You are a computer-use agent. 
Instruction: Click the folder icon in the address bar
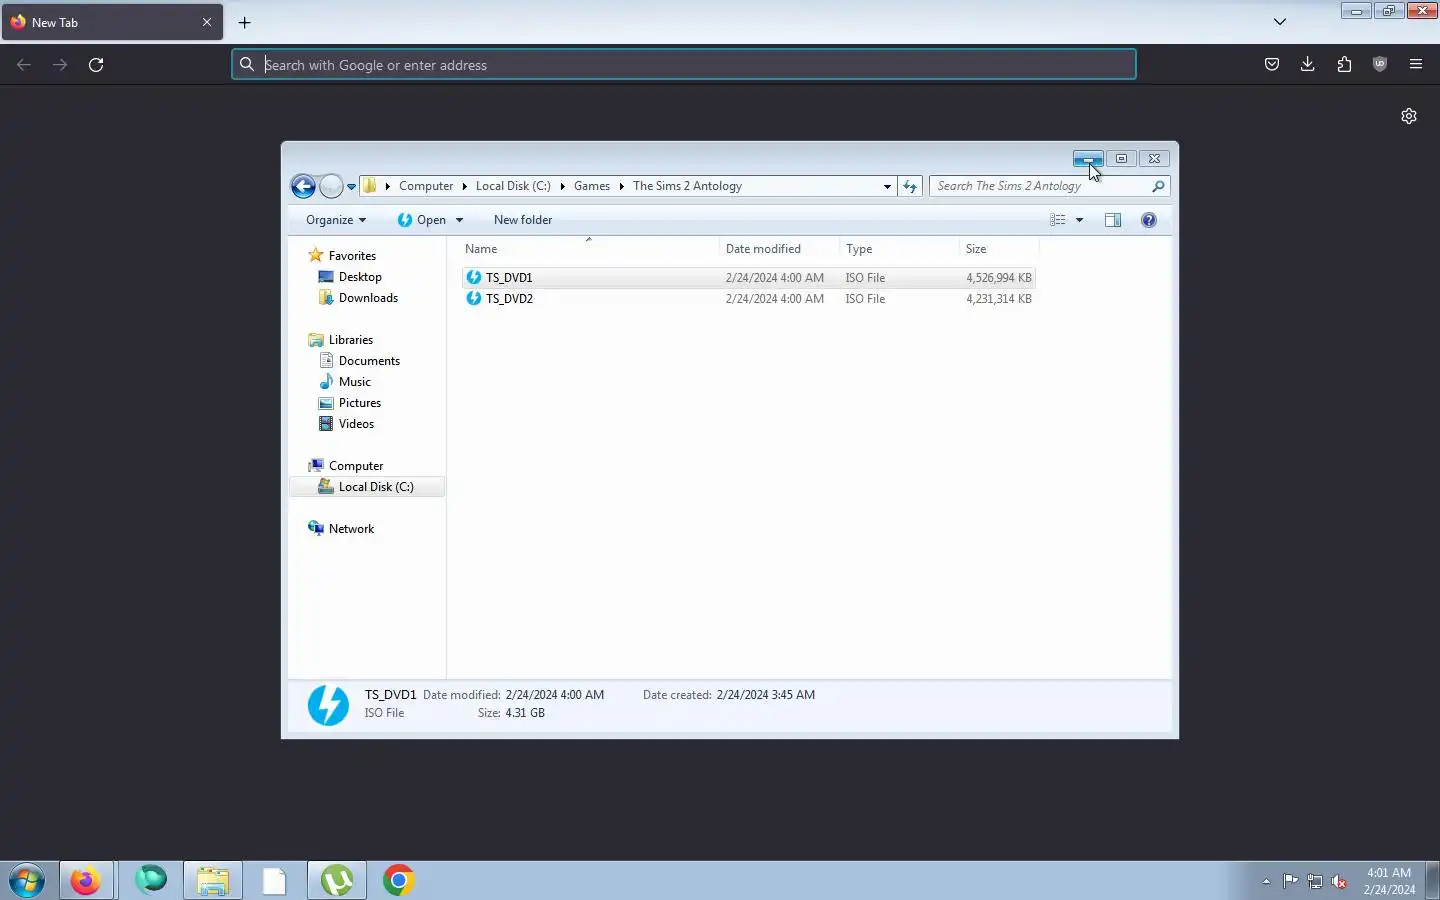tap(370, 186)
